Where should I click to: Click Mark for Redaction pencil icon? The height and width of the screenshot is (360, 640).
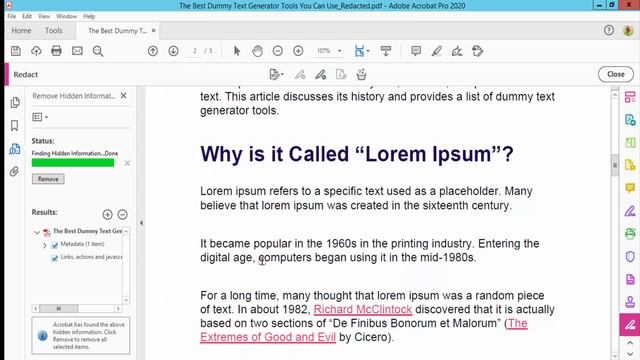300,75
